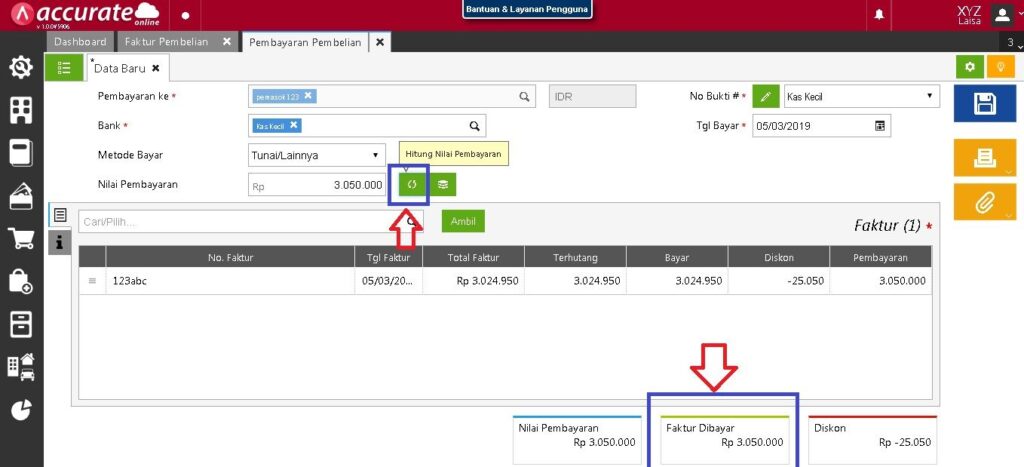
Task: Remove the pemasok 123 tag
Action: [309, 96]
